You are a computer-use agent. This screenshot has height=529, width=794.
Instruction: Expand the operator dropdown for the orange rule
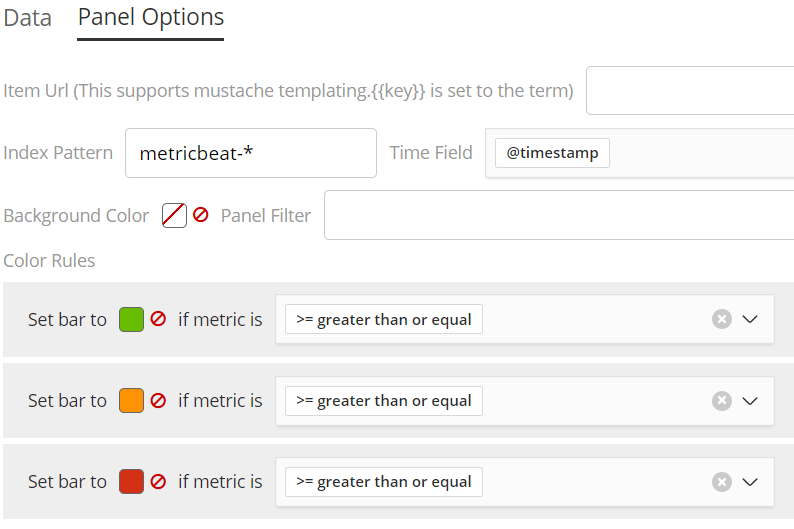click(751, 400)
